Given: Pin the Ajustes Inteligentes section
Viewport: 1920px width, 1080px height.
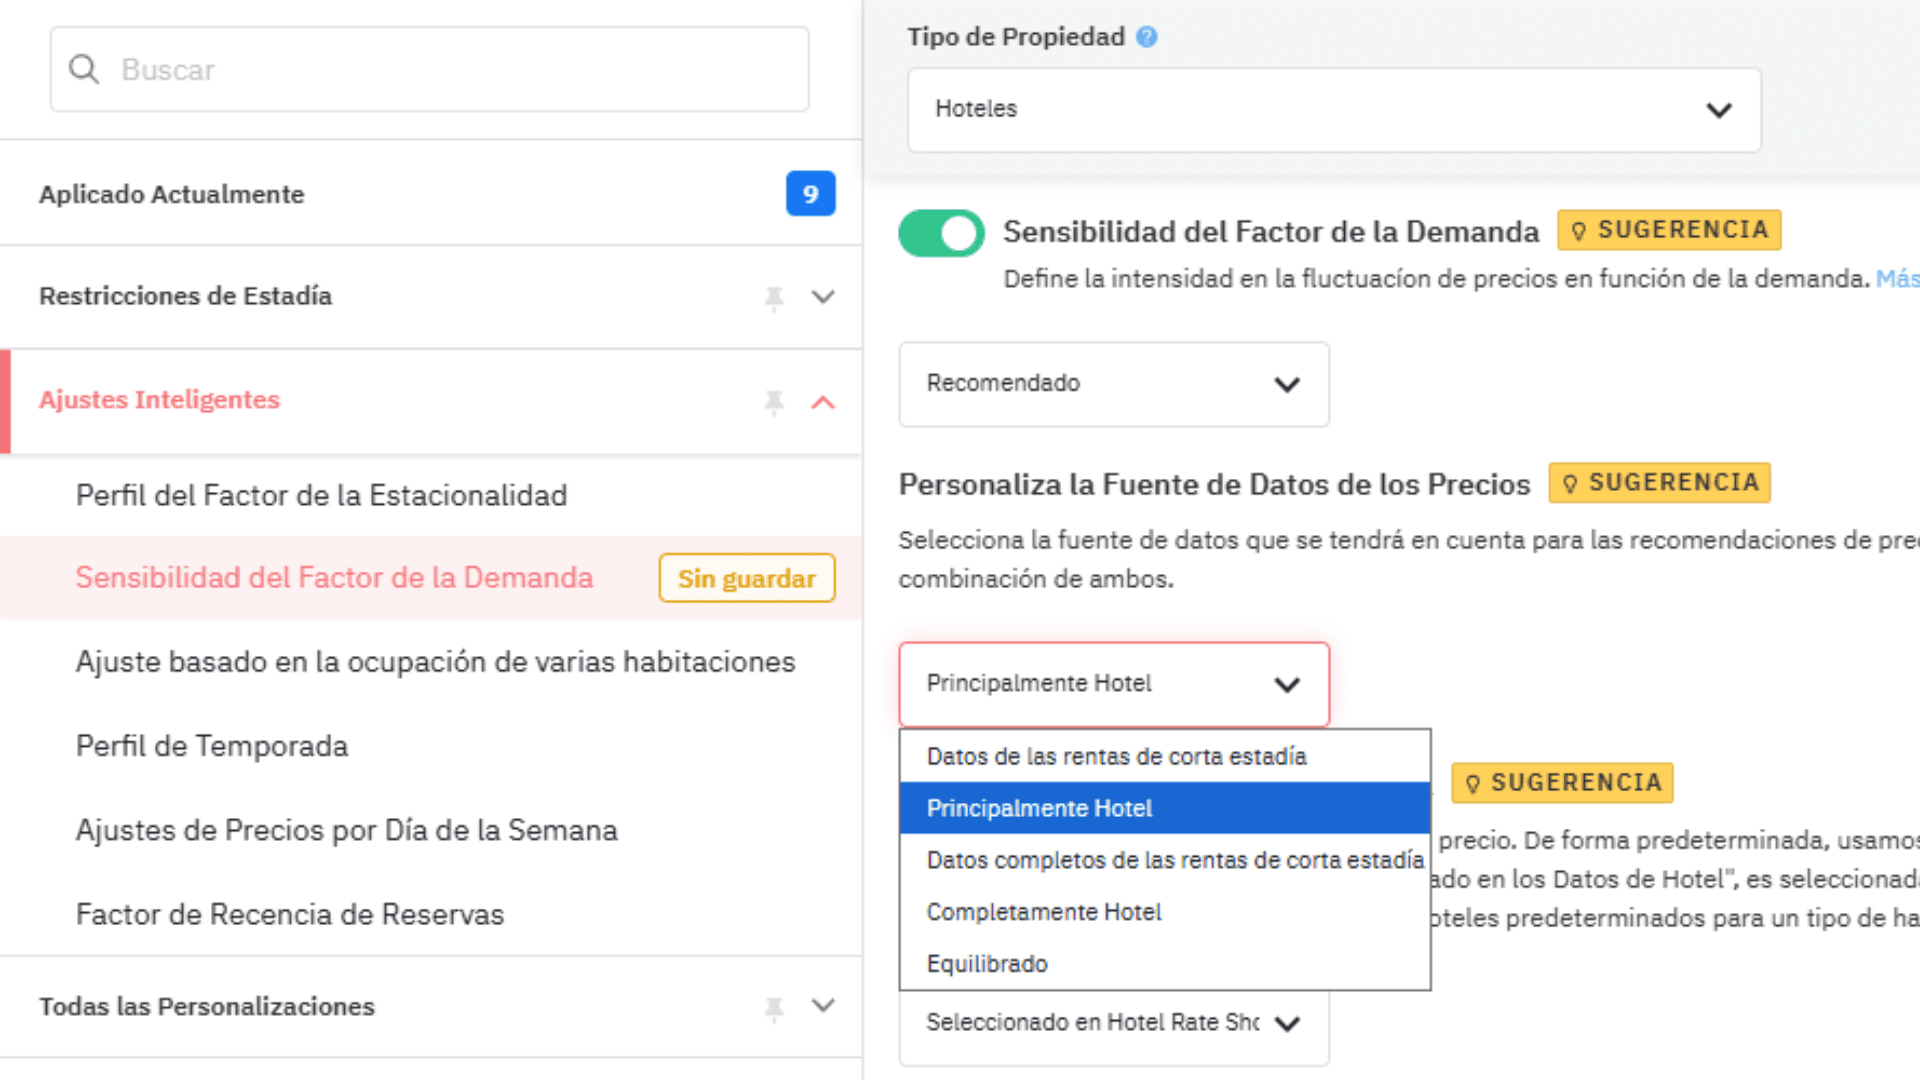Looking at the screenshot, I should pyautogui.click(x=774, y=401).
